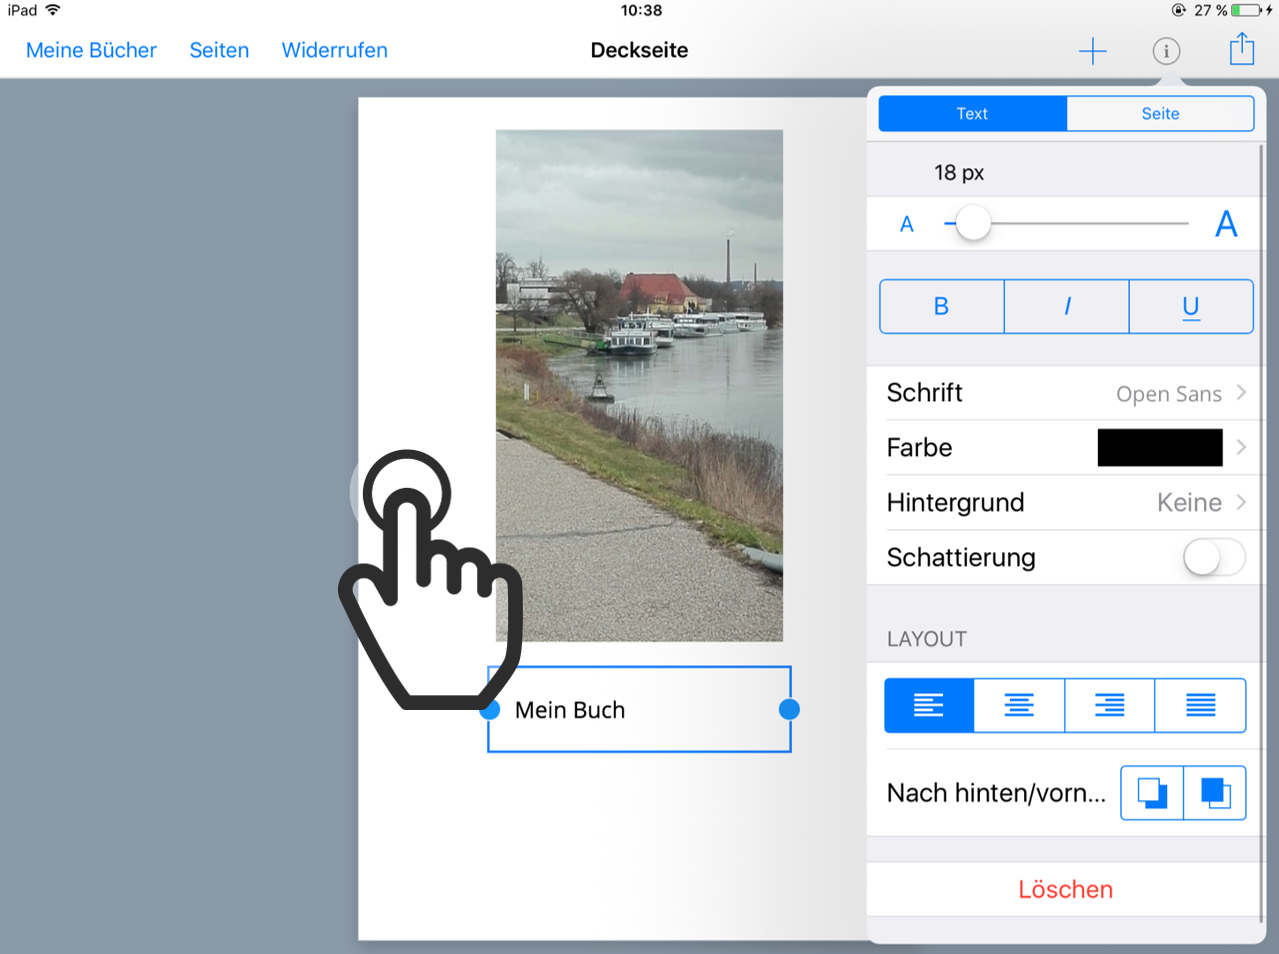Justify the text alignment
This screenshot has height=954, width=1279.
(1200, 705)
